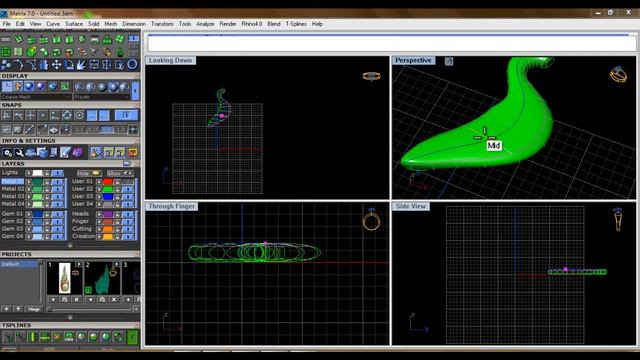Click the first TSplines tool icon
The image size is (640, 360).
(x=8, y=337)
